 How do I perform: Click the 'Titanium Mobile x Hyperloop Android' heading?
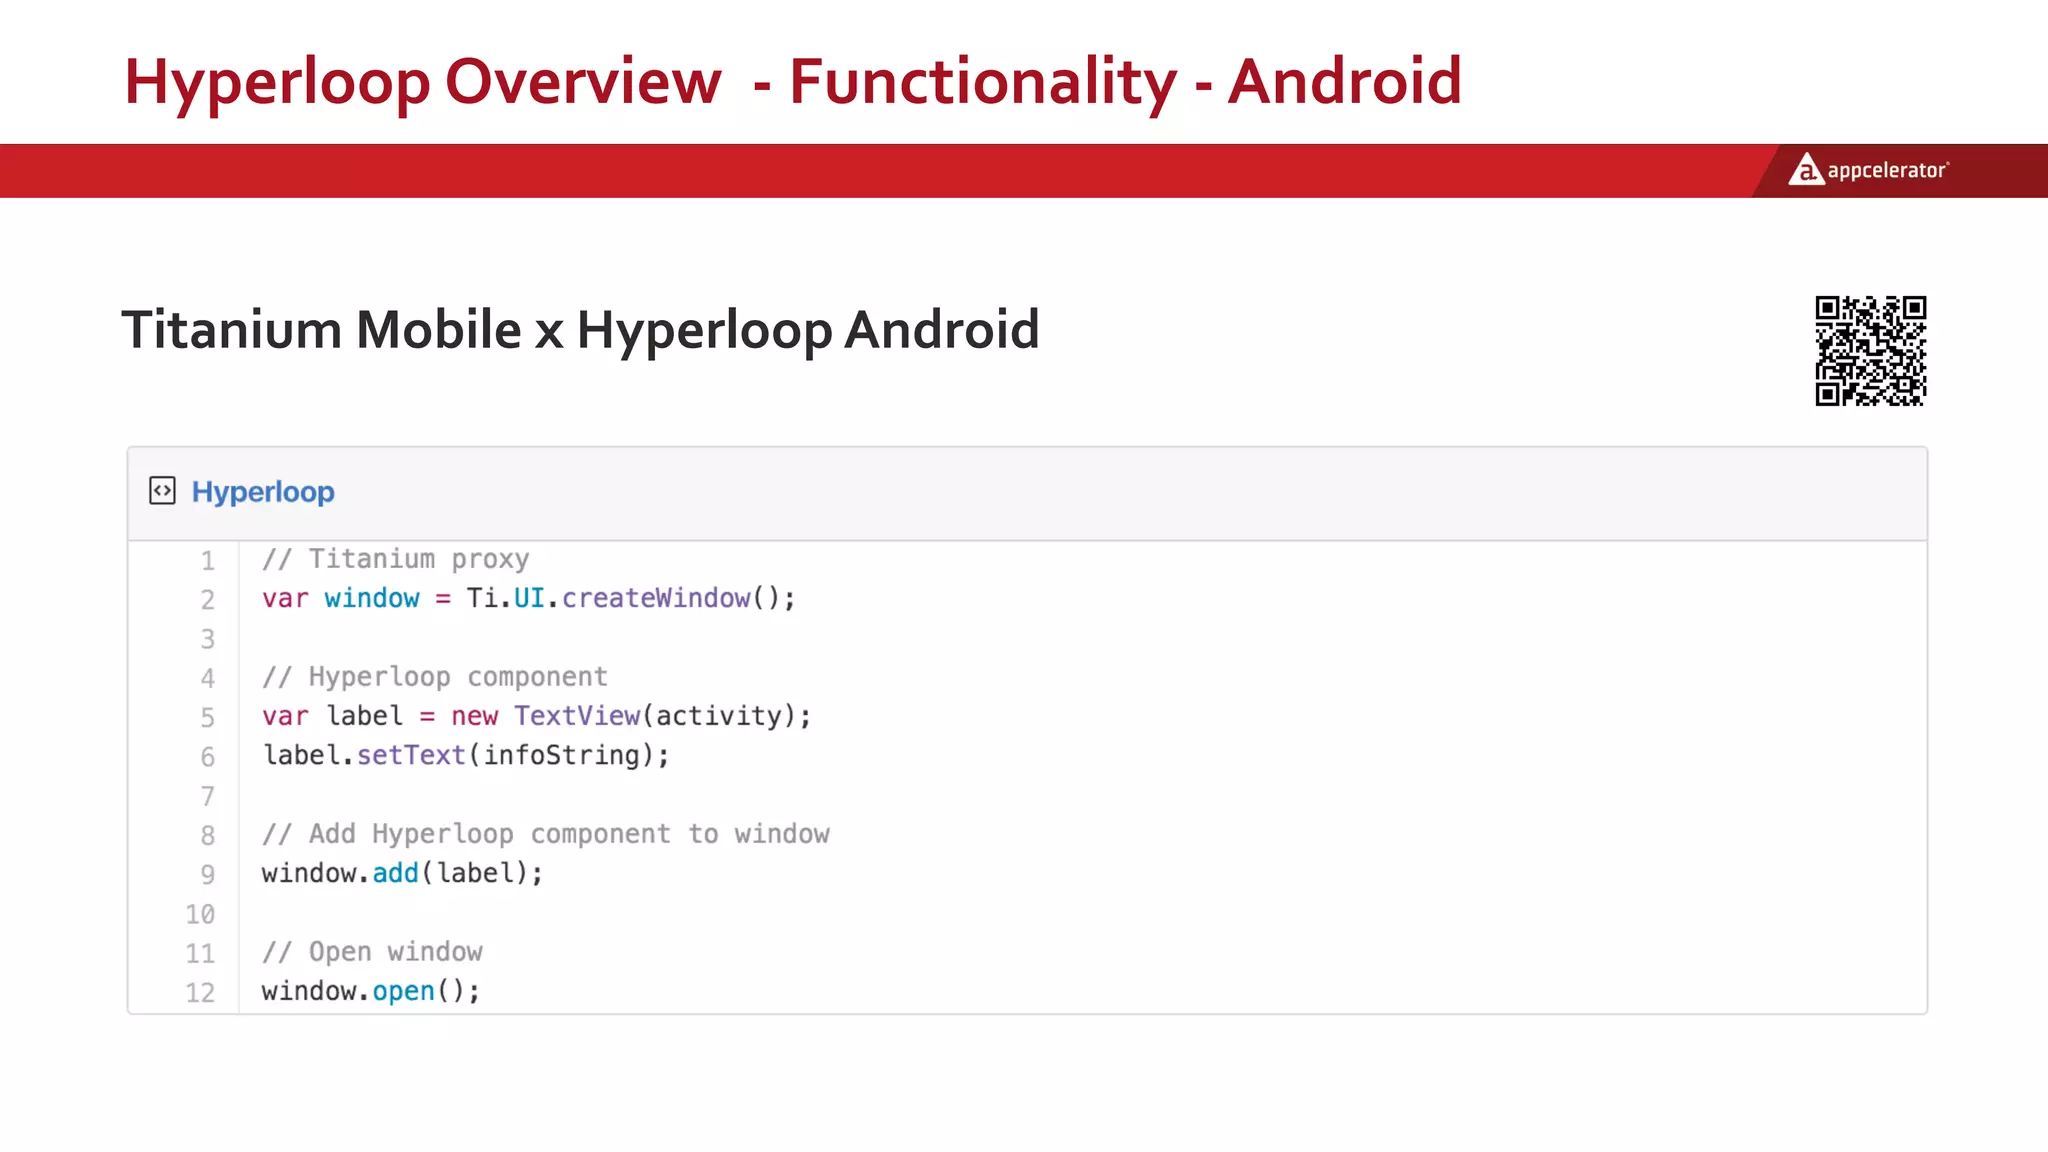(x=580, y=330)
